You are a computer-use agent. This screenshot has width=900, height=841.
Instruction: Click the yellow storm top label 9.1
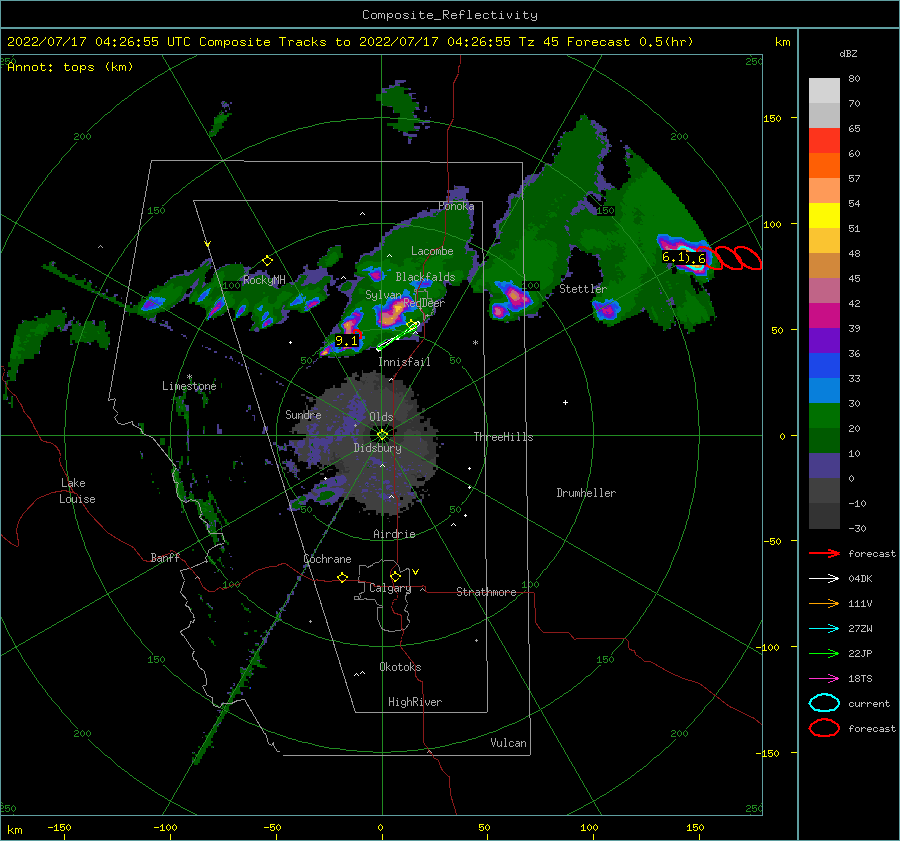point(346,341)
